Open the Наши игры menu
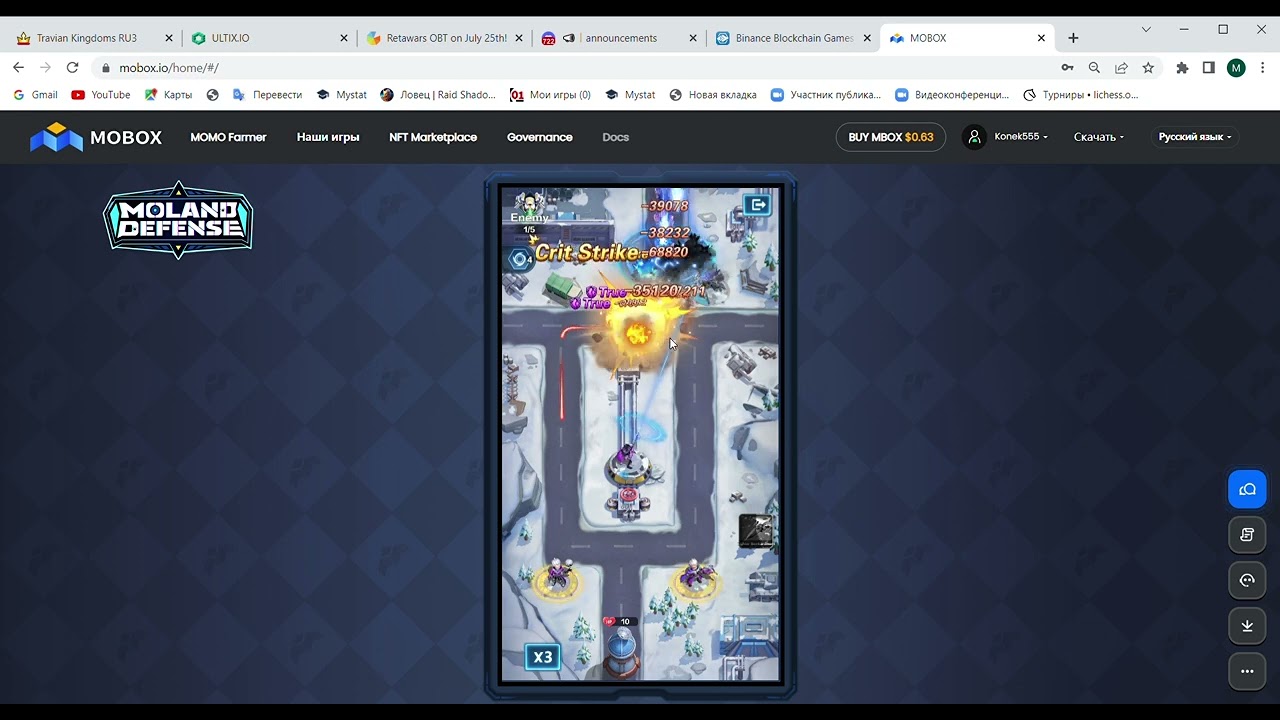The width and height of the screenshot is (1280, 720). [328, 137]
